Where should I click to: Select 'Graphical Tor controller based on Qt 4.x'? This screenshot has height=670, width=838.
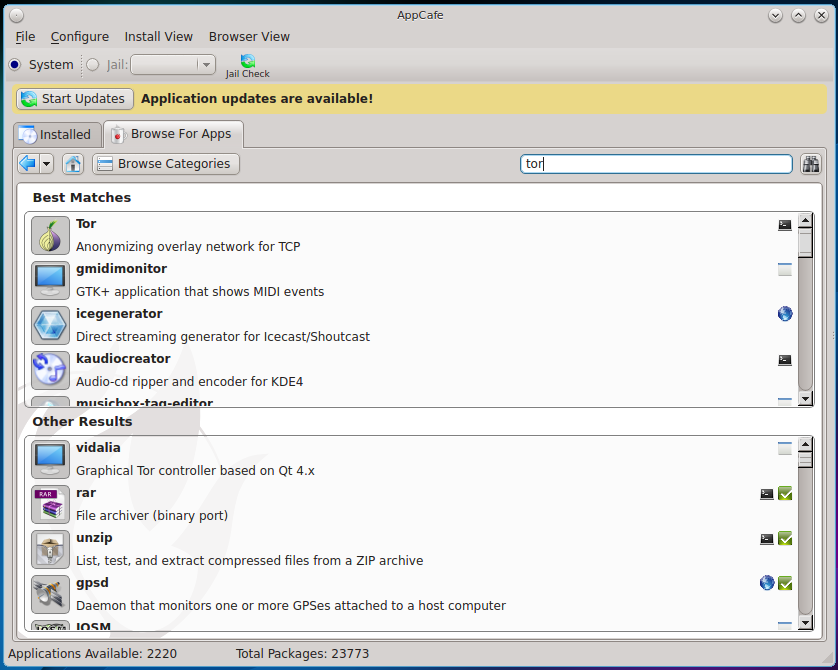(x=195, y=470)
